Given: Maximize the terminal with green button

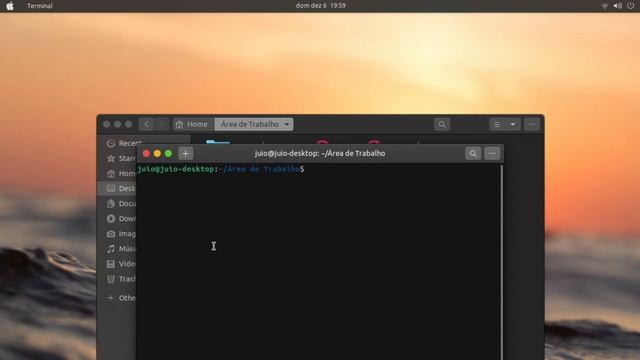Looking at the screenshot, I should pyautogui.click(x=168, y=153).
